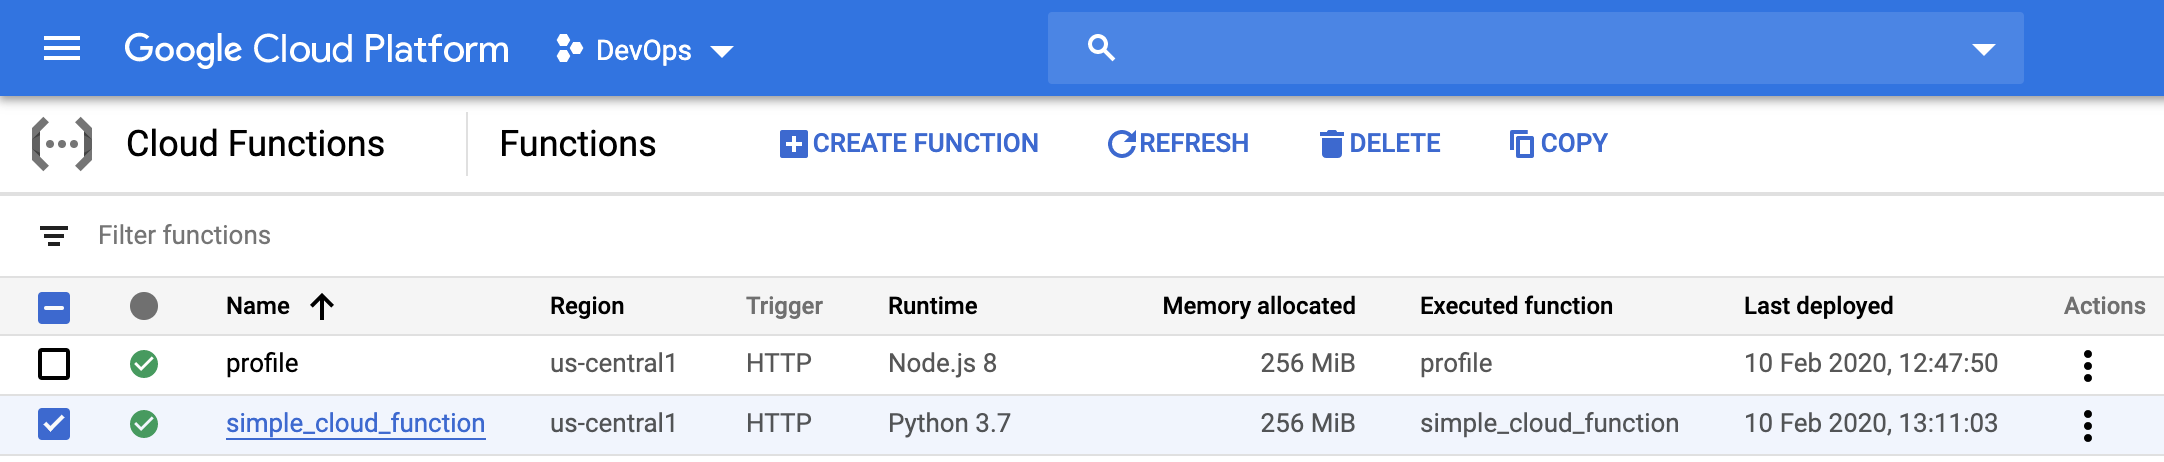Sort by Region column header
Screen dimensions: 2164x462
(x=587, y=306)
